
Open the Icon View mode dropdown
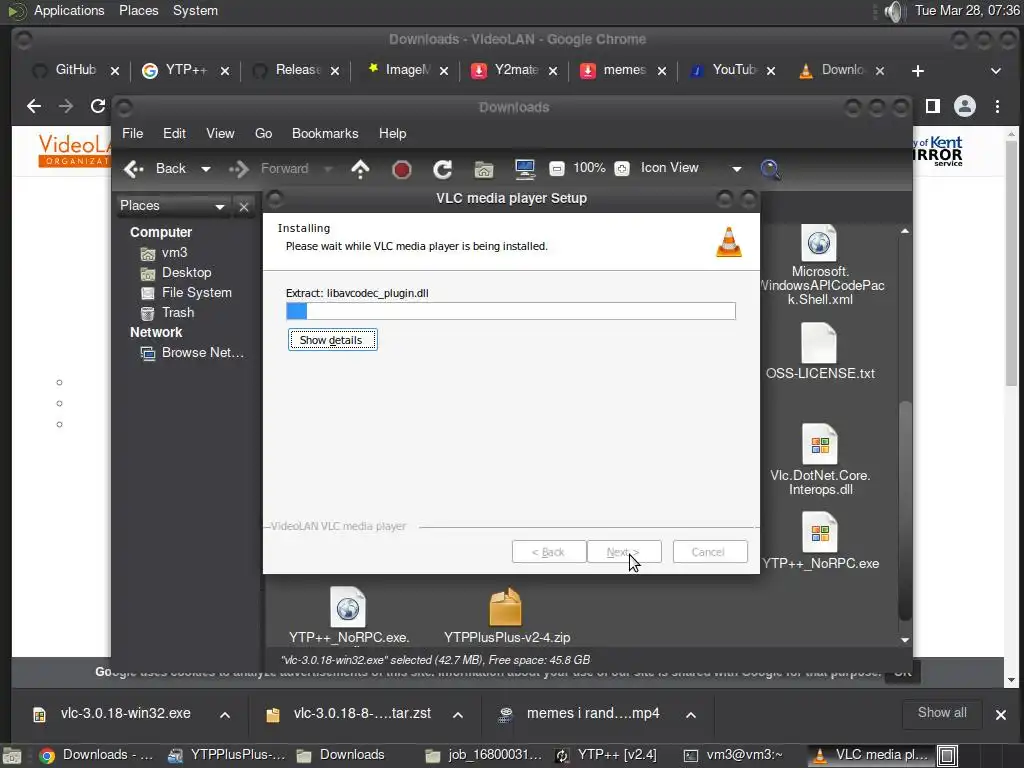pyautogui.click(x=737, y=169)
